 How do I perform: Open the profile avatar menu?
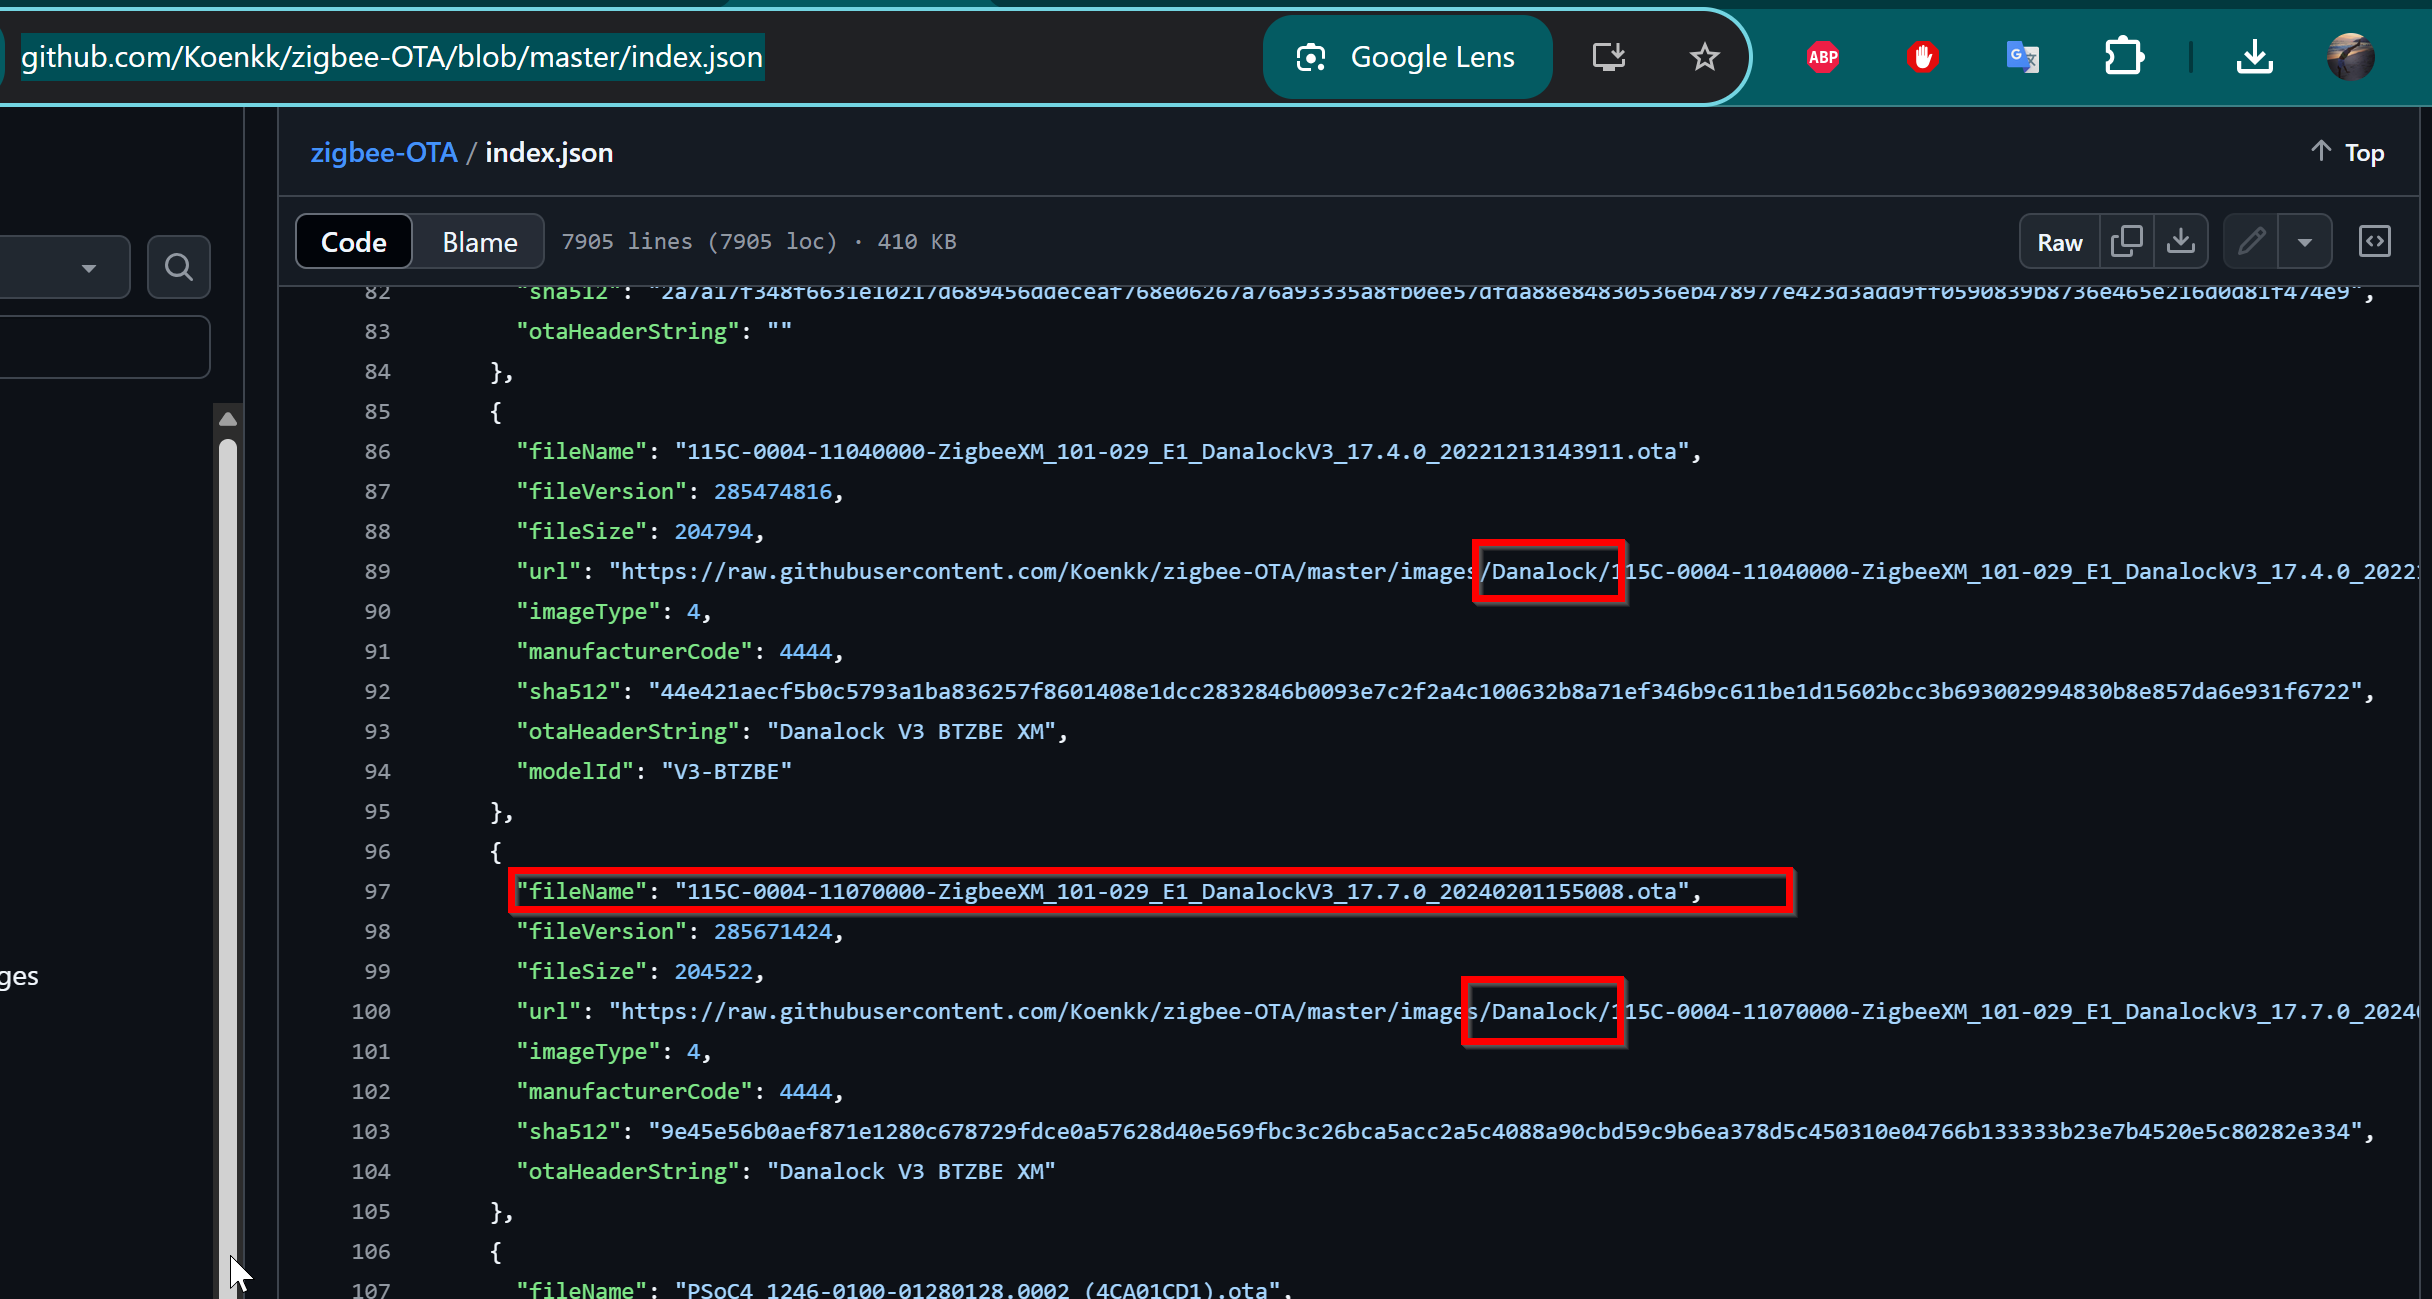click(2350, 57)
